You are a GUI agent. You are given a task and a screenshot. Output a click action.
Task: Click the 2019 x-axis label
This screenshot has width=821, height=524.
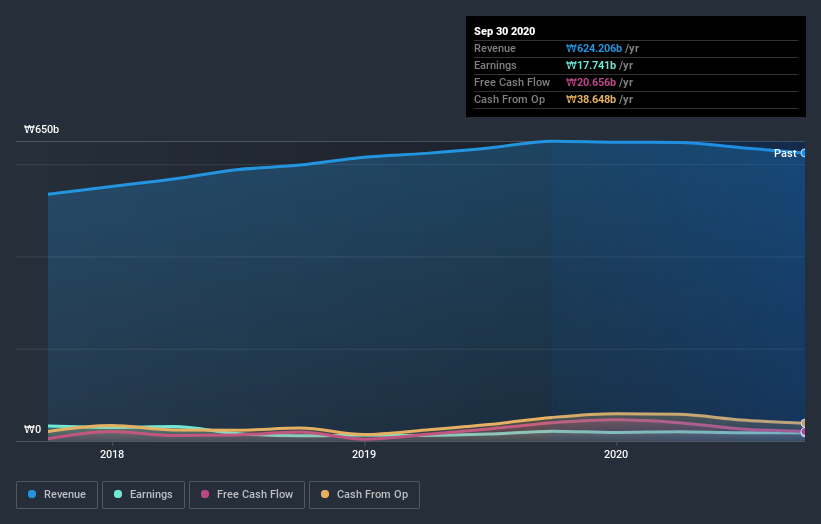pos(364,454)
